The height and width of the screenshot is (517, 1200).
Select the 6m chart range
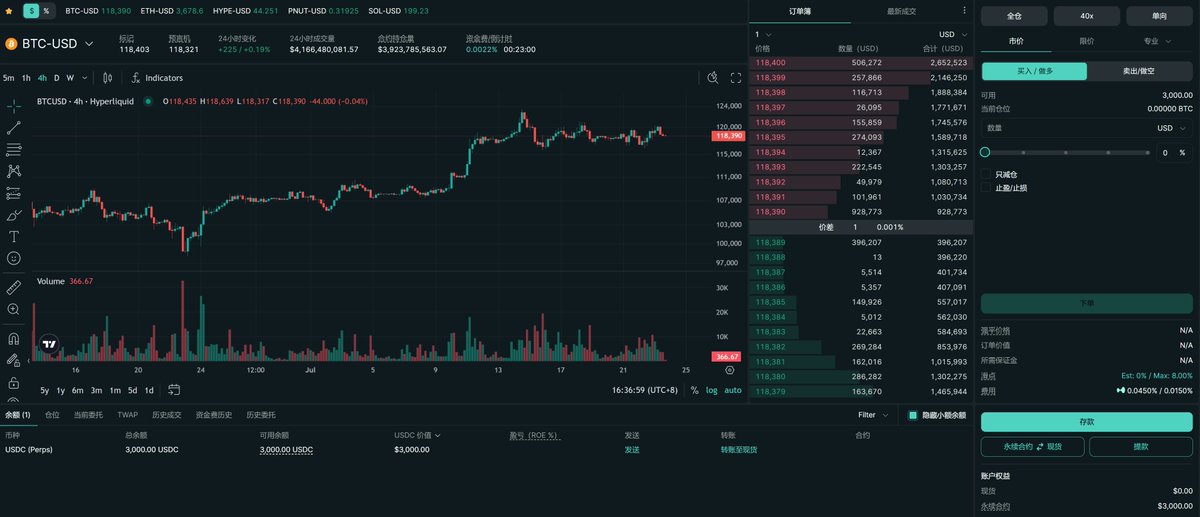(x=78, y=390)
